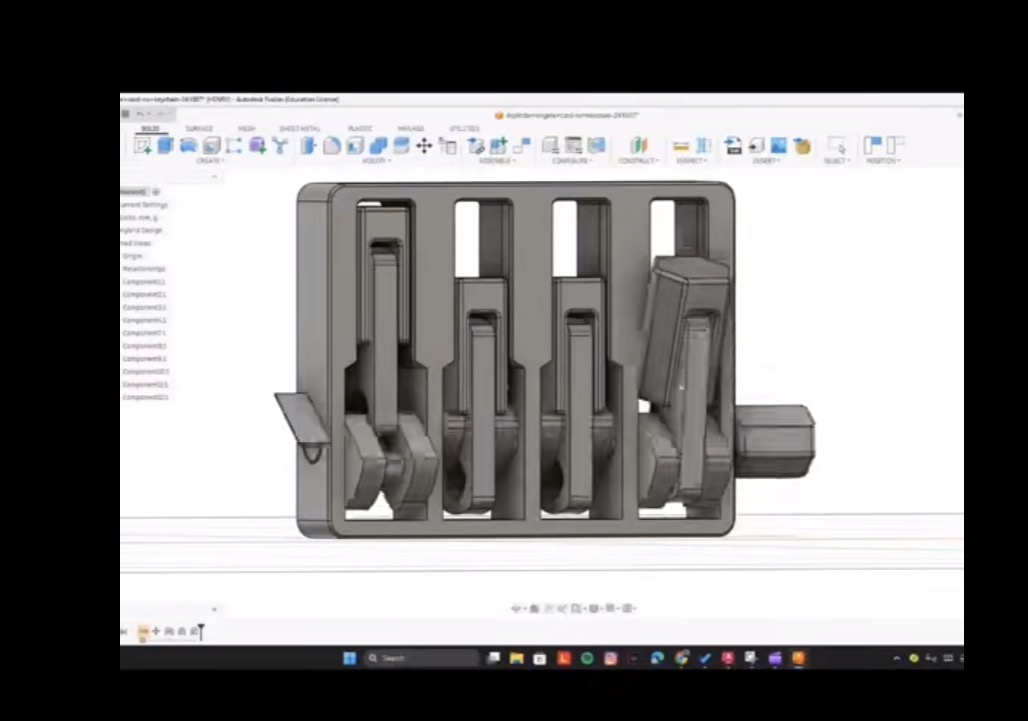Click the timeline playhead marker
The height and width of the screenshot is (721, 1028).
tap(201, 631)
